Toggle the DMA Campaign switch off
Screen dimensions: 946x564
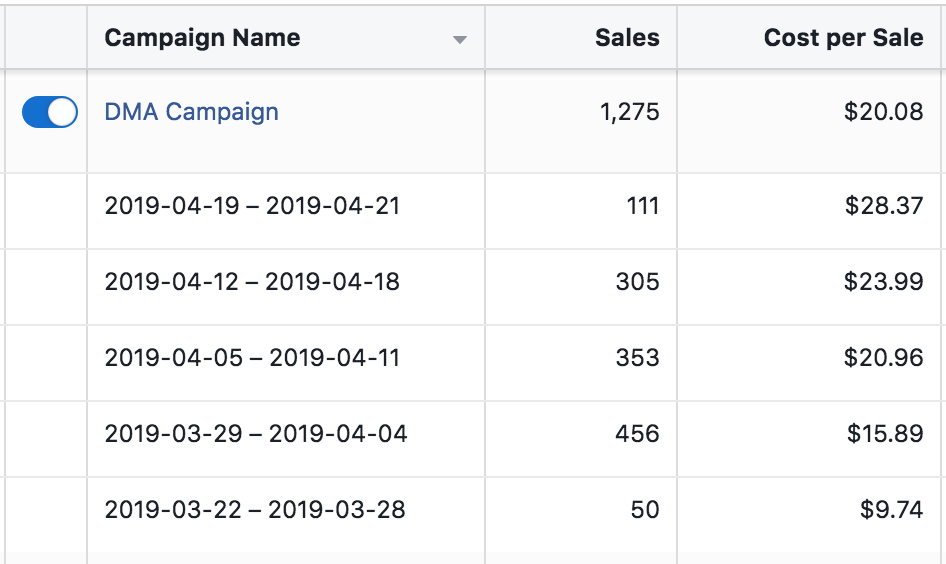(50, 112)
